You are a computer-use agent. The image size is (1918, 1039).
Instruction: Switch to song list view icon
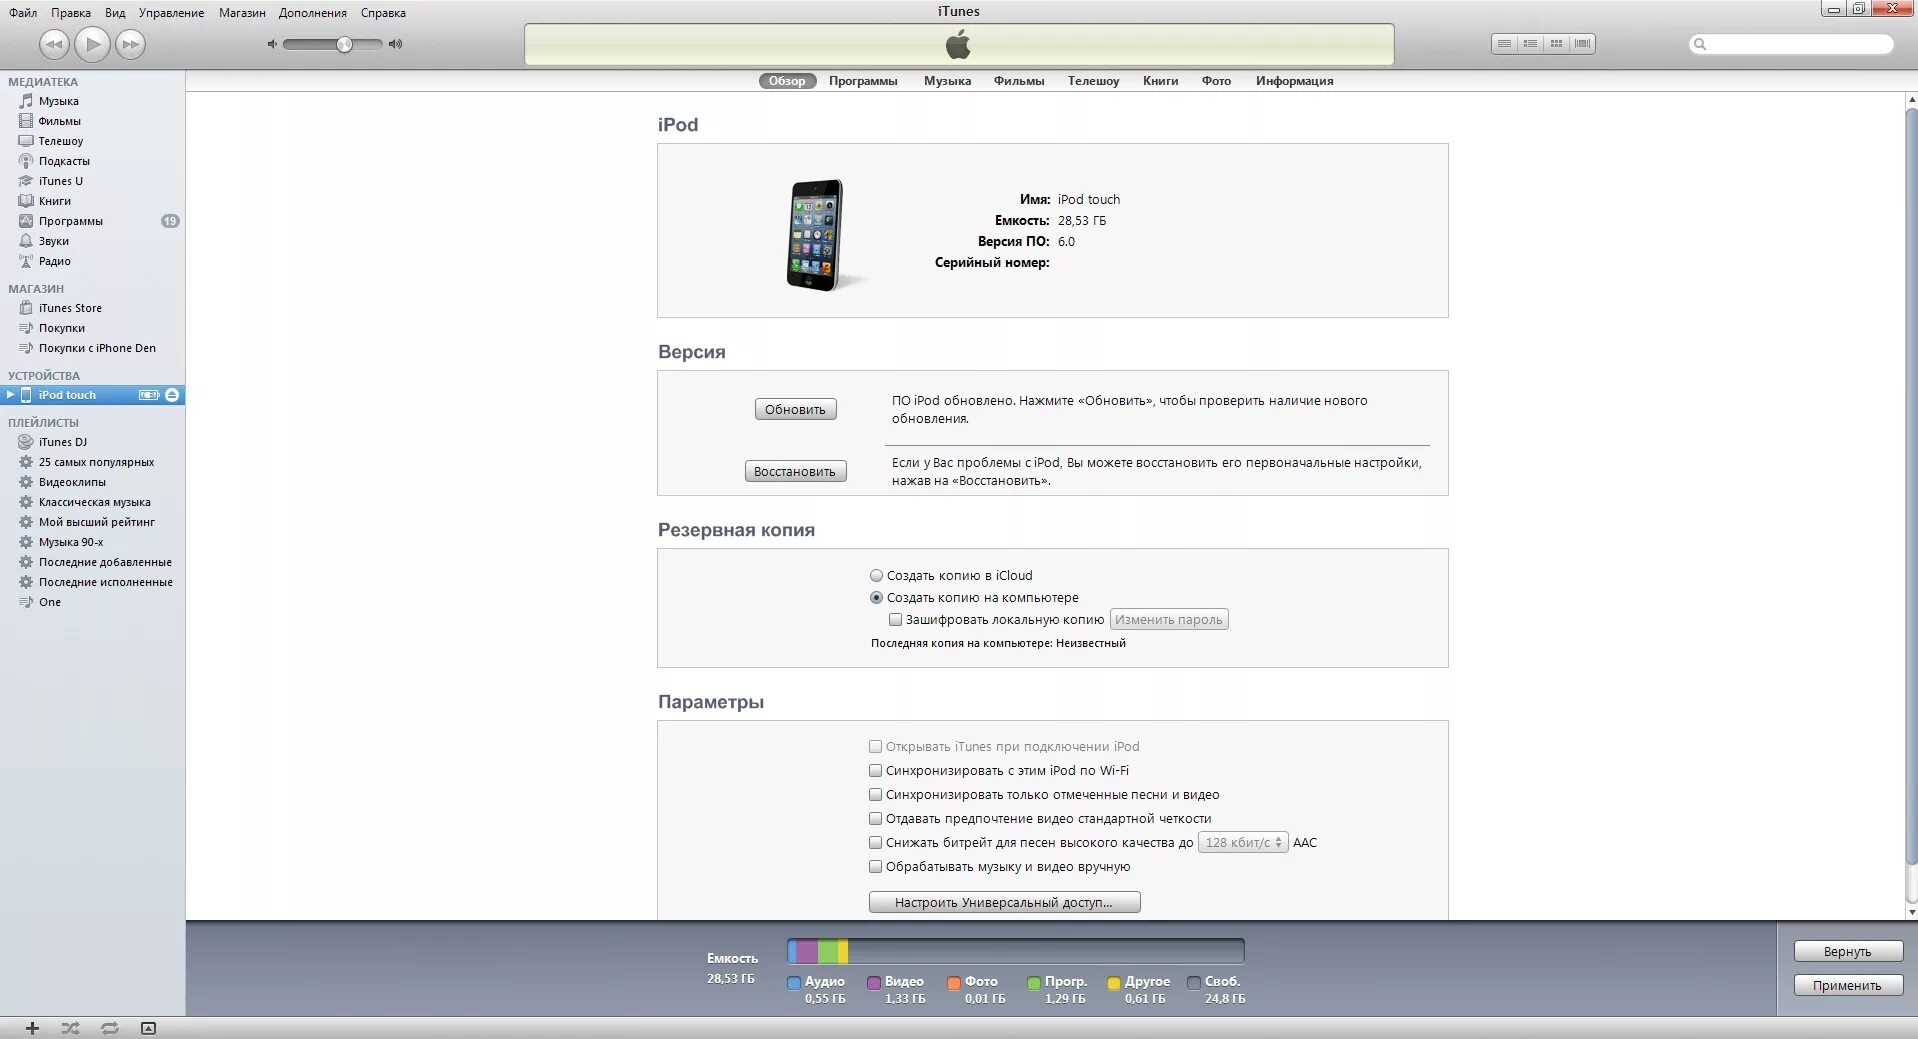[x=1504, y=44]
